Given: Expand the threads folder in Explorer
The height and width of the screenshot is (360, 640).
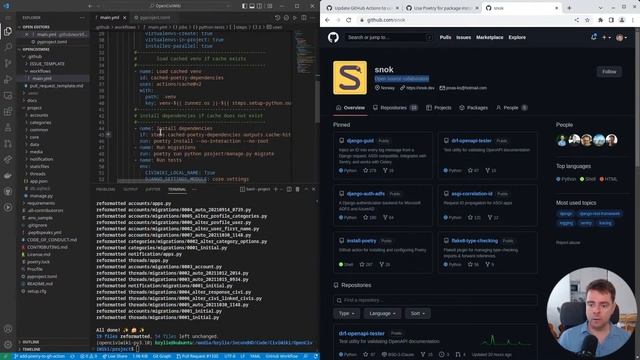Looking at the screenshot, I should click(x=37, y=174).
